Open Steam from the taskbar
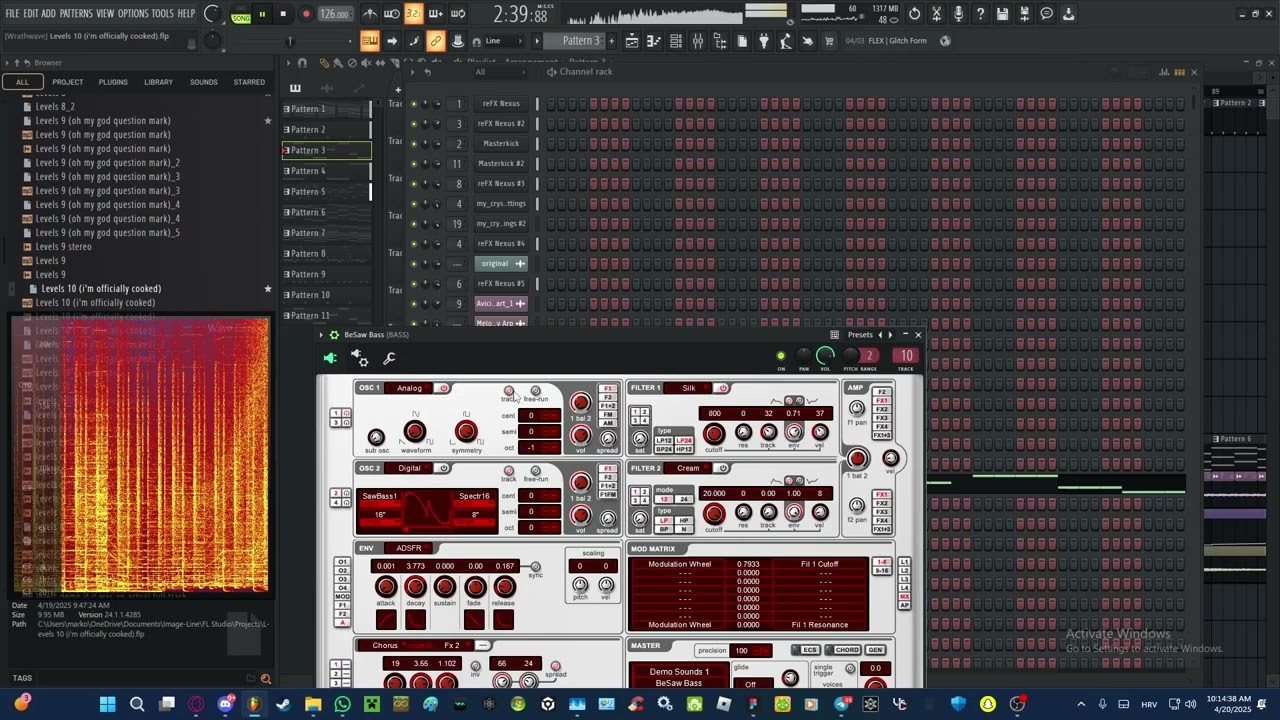Image resolution: width=1280 pixels, height=720 pixels. click(x=283, y=704)
